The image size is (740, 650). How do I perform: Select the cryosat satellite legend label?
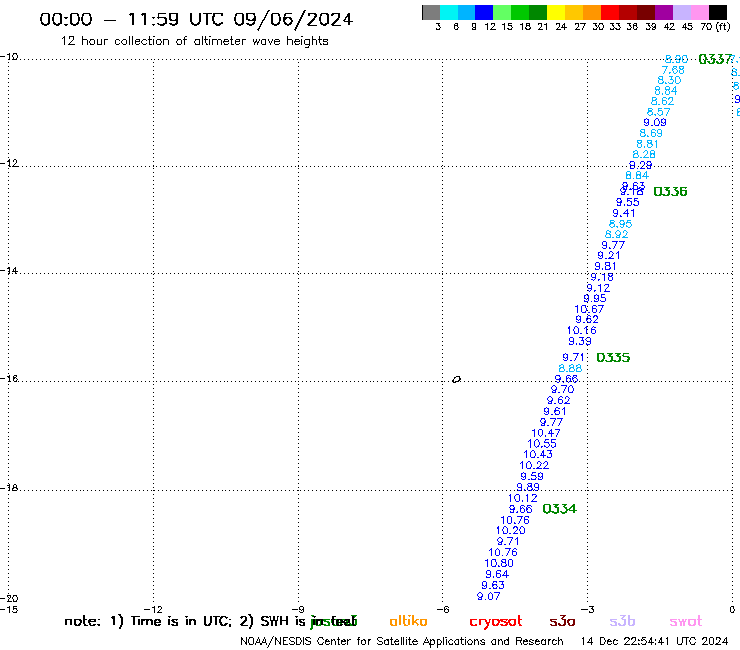496,622
